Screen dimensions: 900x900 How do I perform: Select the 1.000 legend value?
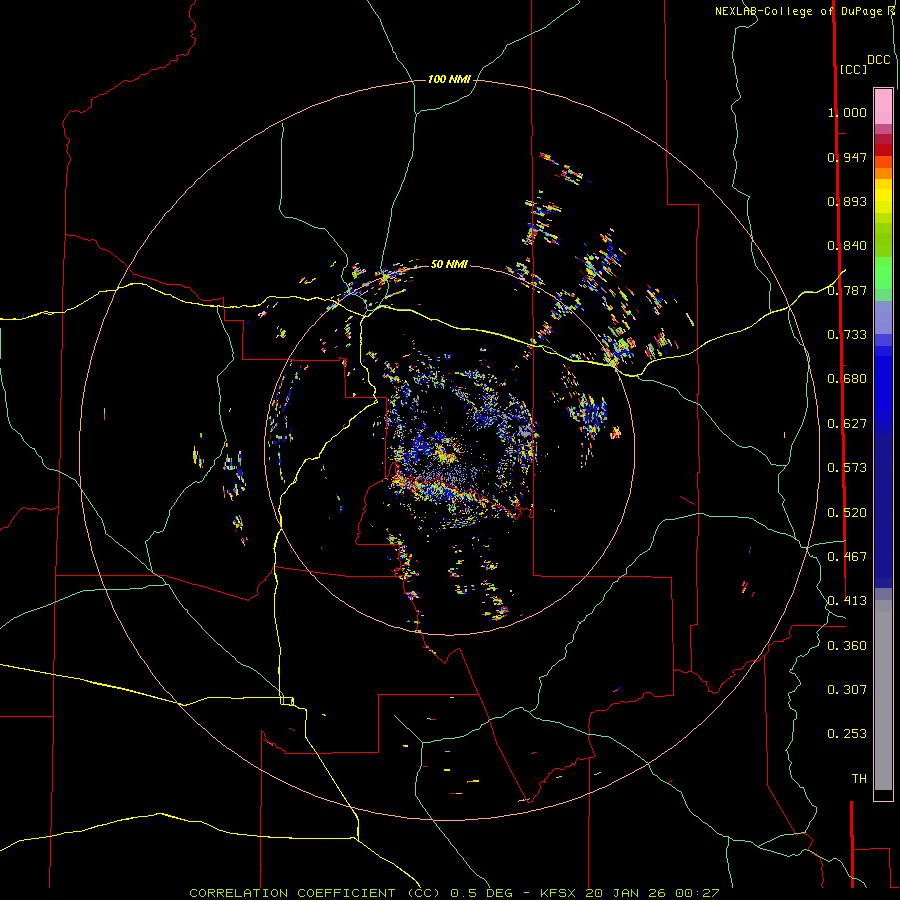(847, 112)
